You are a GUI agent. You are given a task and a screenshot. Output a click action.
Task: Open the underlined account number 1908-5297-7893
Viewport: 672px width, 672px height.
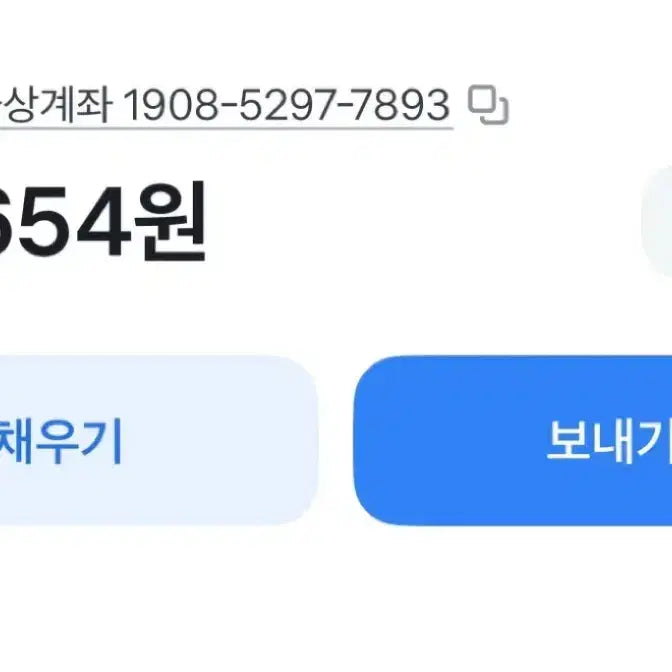pos(285,104)
